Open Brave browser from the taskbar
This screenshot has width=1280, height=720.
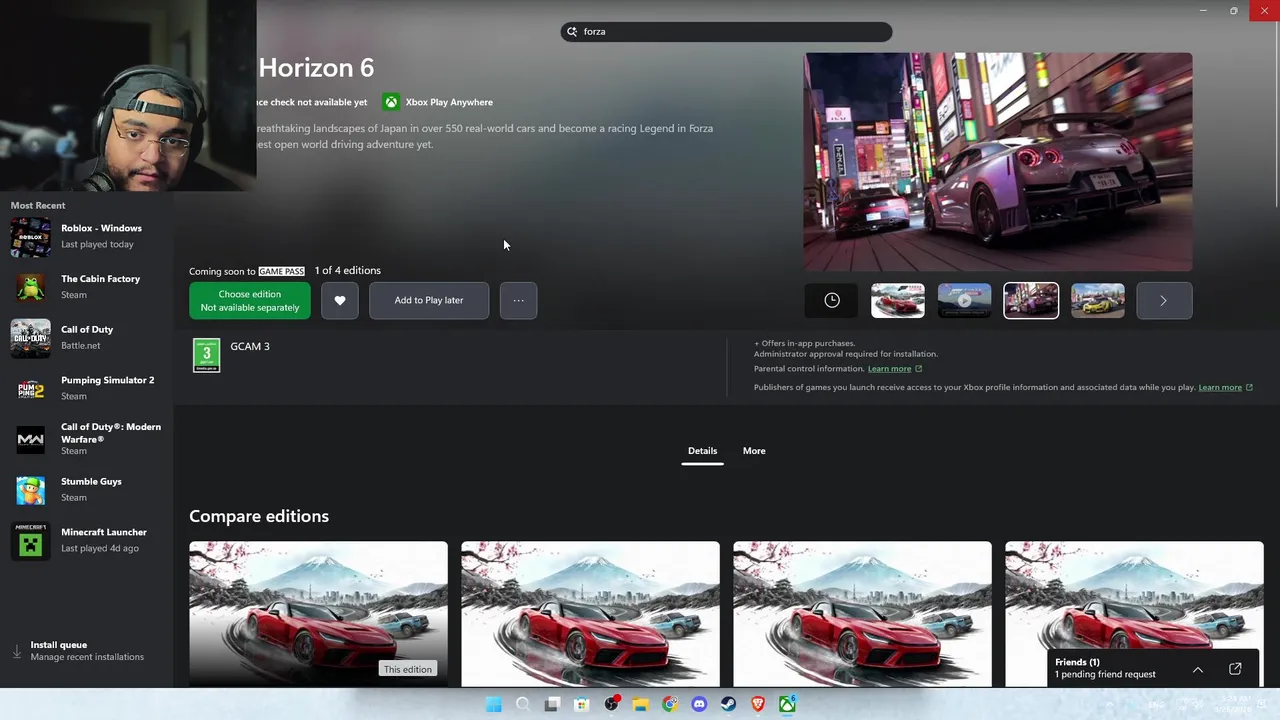tap(758, 705)
